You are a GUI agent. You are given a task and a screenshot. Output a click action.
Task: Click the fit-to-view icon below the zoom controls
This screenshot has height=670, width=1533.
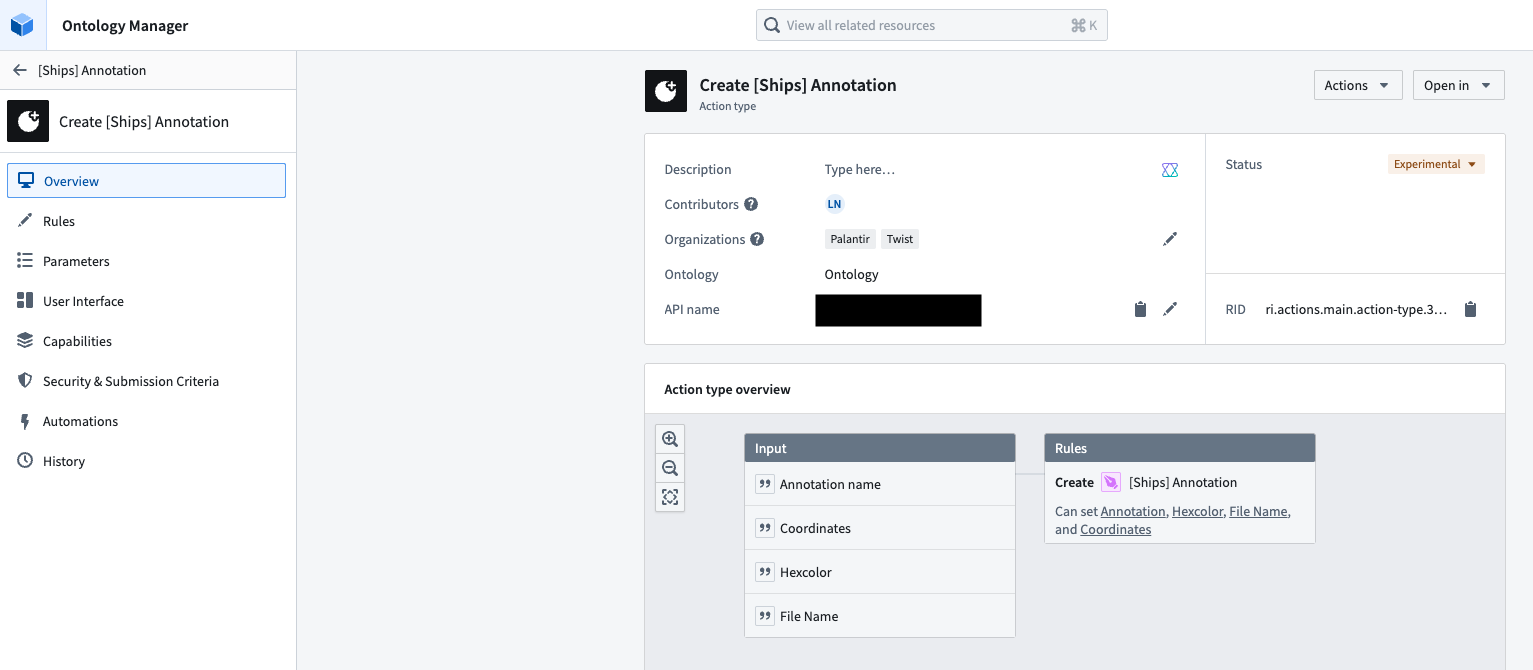tap(670, 497)
